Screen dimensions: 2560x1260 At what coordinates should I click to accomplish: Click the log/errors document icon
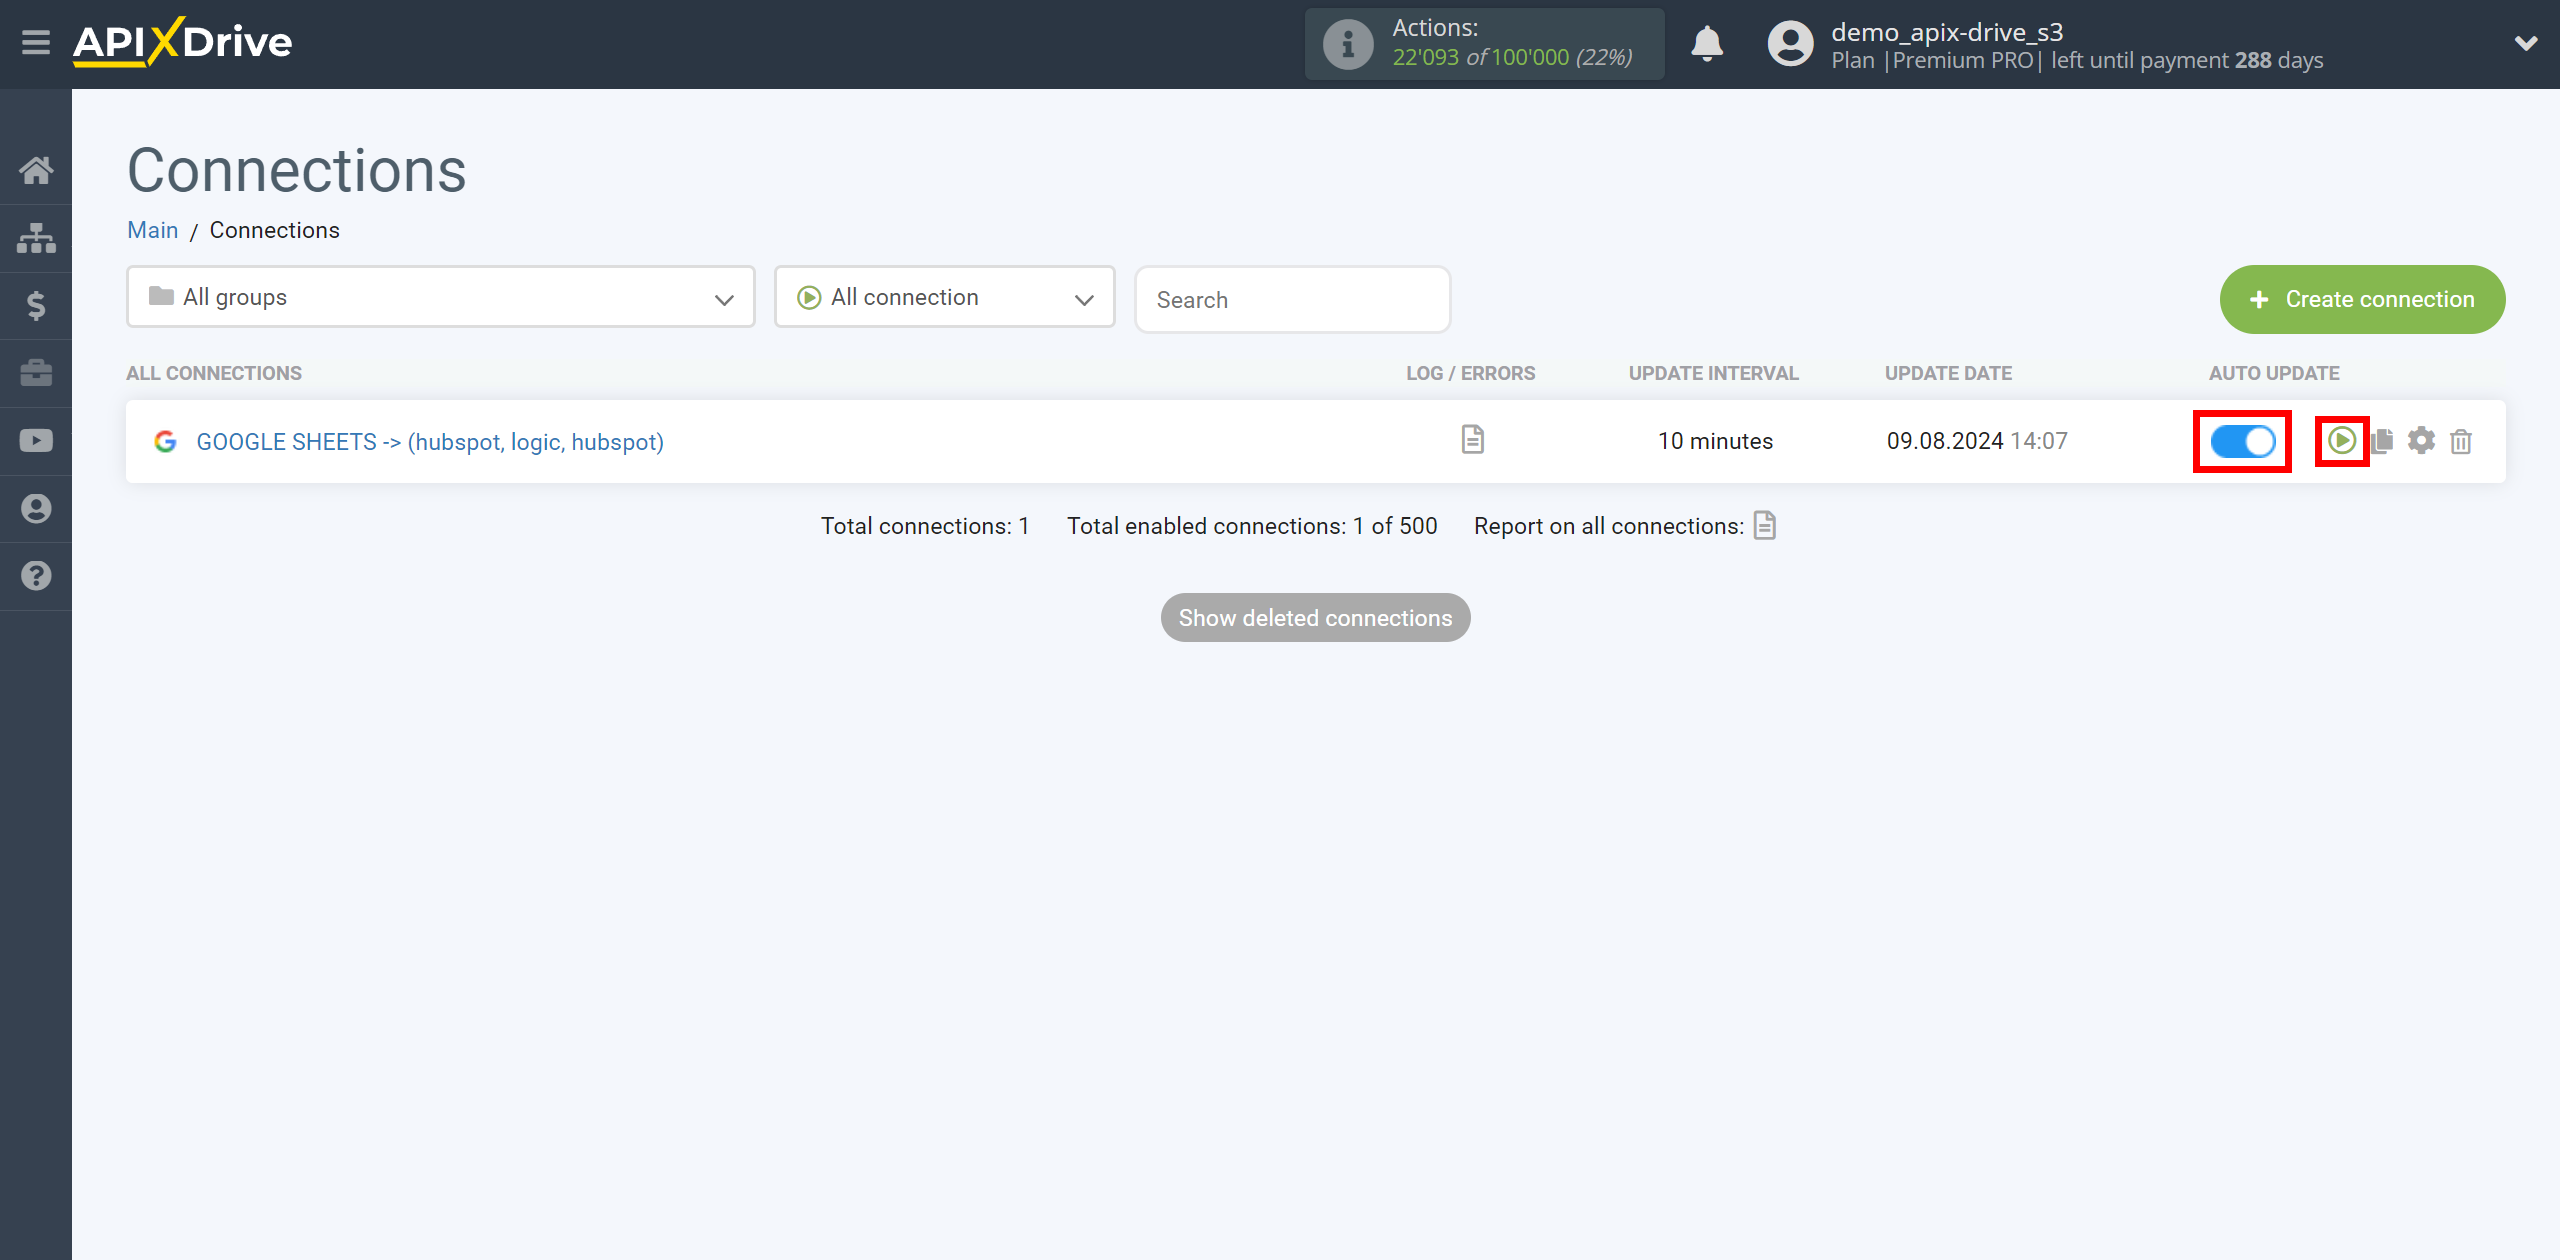[1471, 439]
